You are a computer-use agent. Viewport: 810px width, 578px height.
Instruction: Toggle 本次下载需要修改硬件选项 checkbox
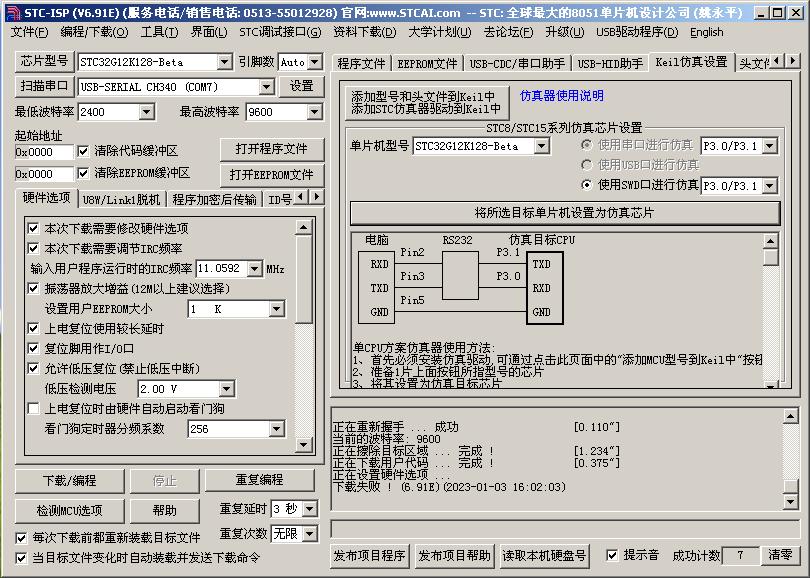click(33, 228)
